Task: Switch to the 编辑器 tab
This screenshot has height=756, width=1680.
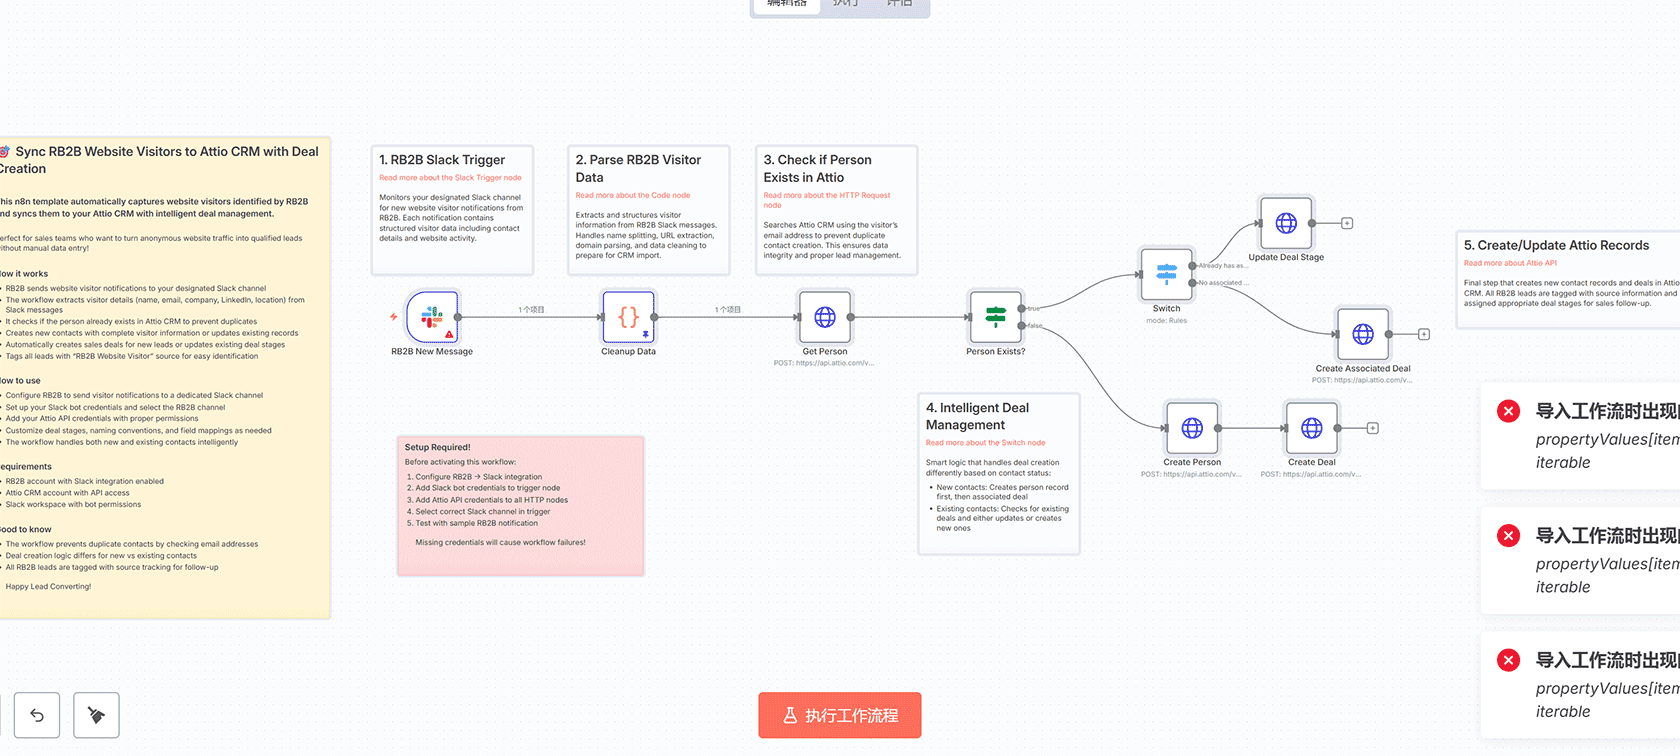Action: tap(787, 5)
